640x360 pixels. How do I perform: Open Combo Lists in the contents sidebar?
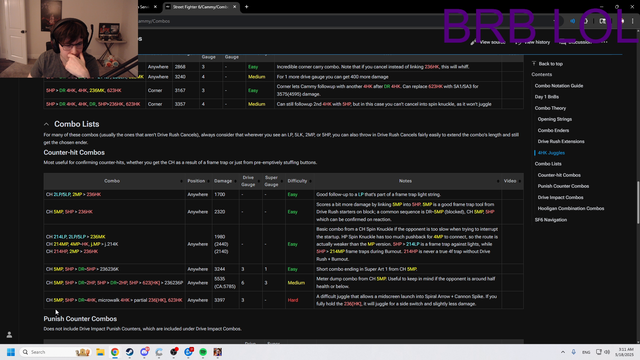pos(548,164)
